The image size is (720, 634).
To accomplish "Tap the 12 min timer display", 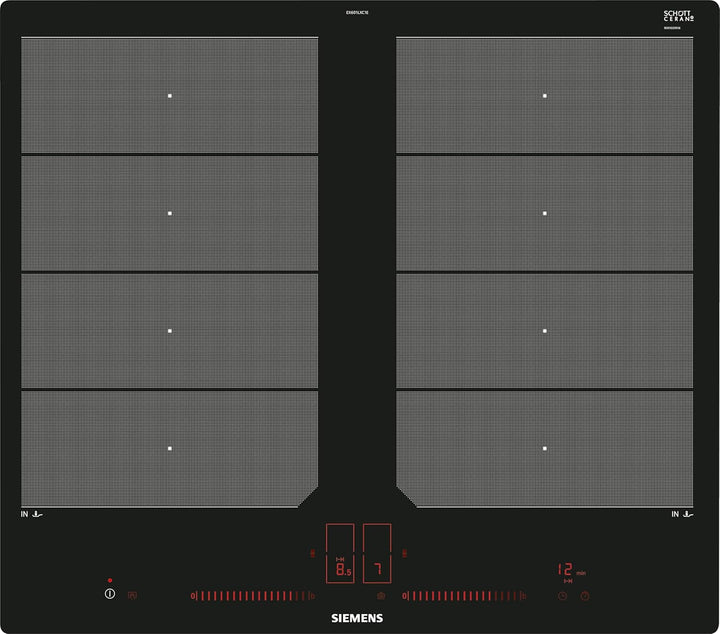I will point(568,570).
